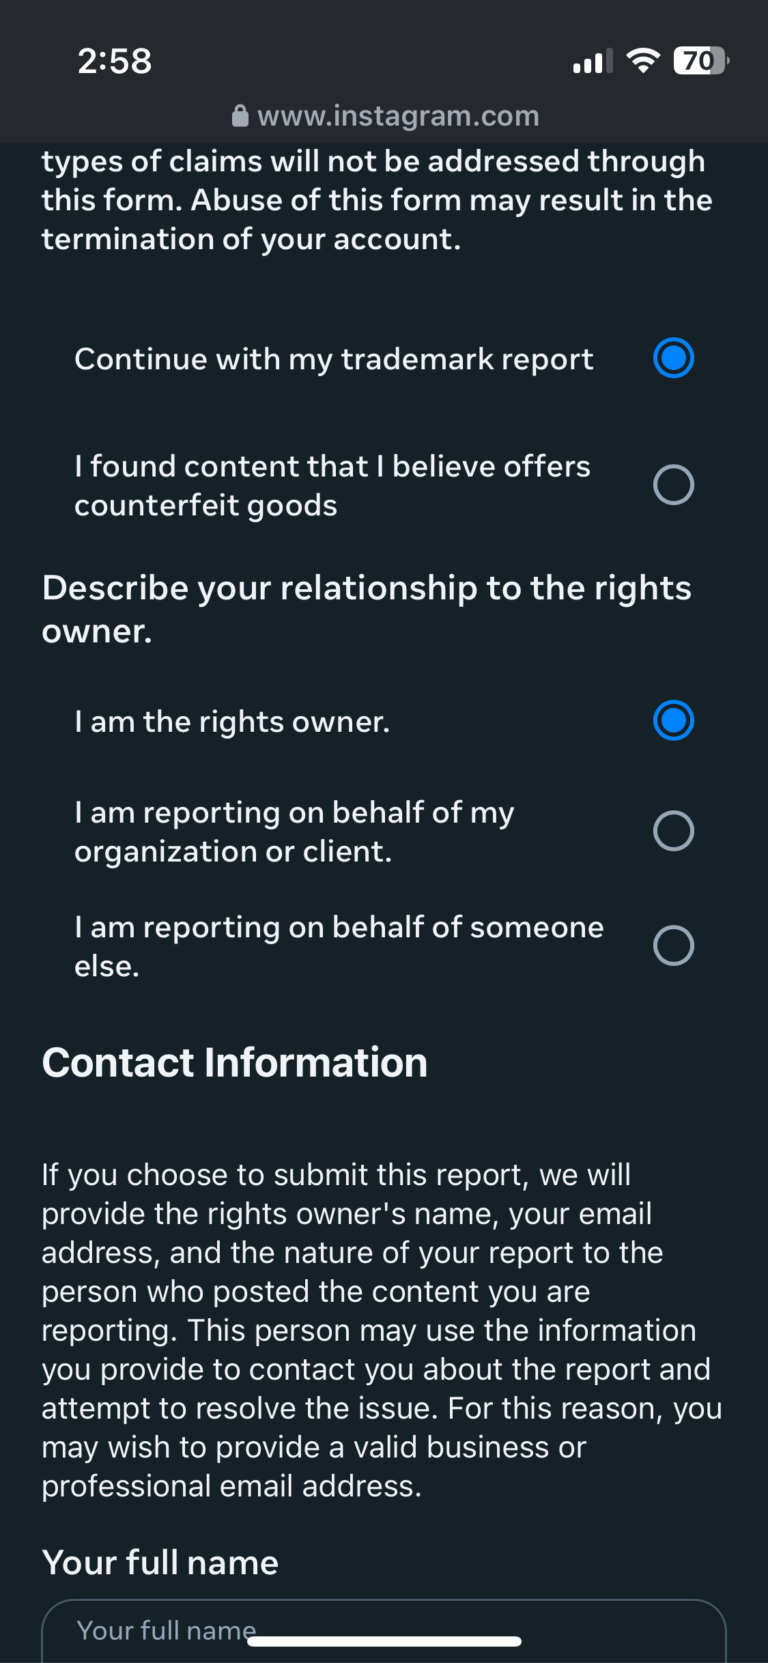The image size is (768, 1663).
Task: Tap the "Continue with my trademark report" label text
Action: [334, 358]
